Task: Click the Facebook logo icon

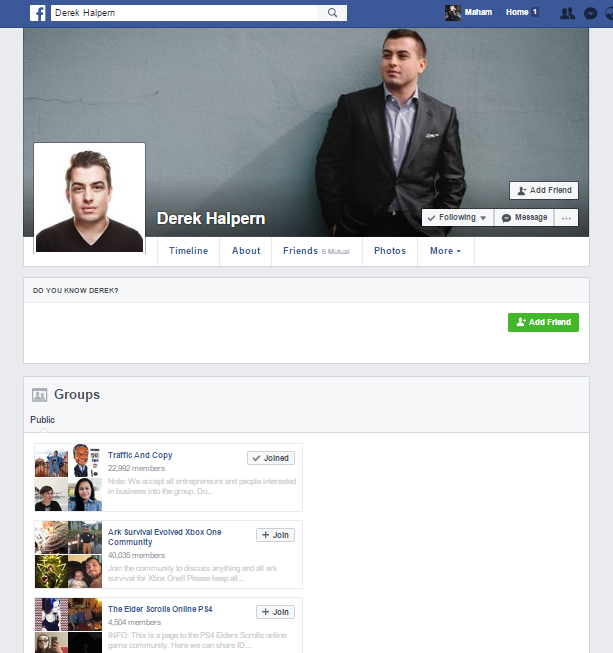Action: point(37,13)
